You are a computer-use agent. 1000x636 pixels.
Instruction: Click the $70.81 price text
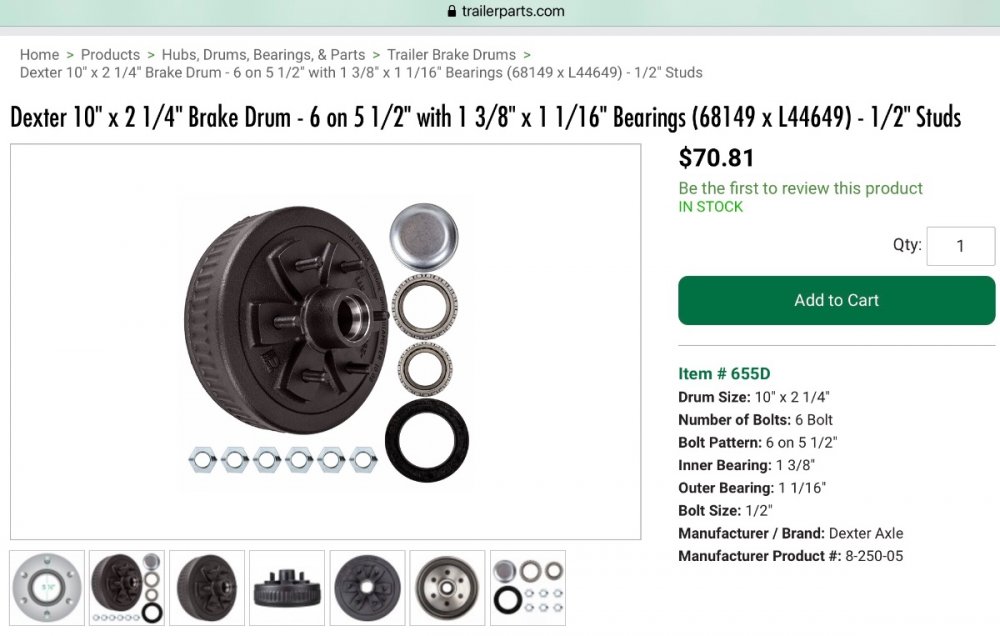(716, 158)
